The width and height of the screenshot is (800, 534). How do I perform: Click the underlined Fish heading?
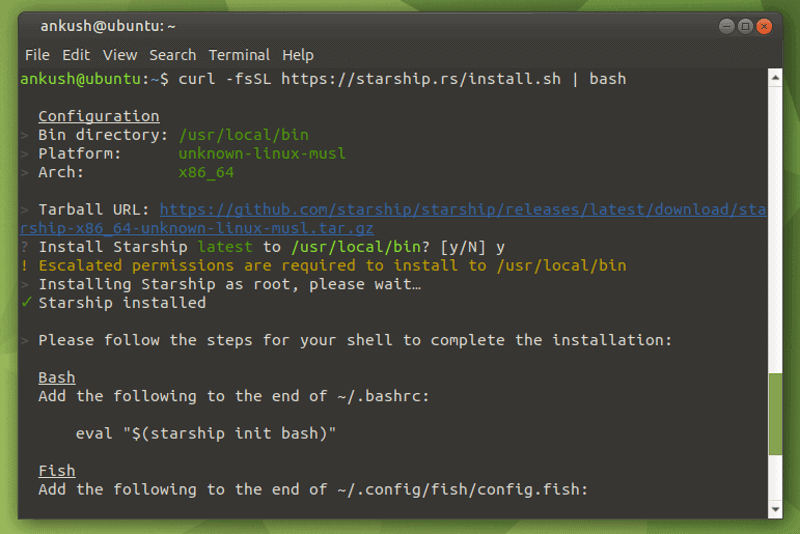(57, 470)
